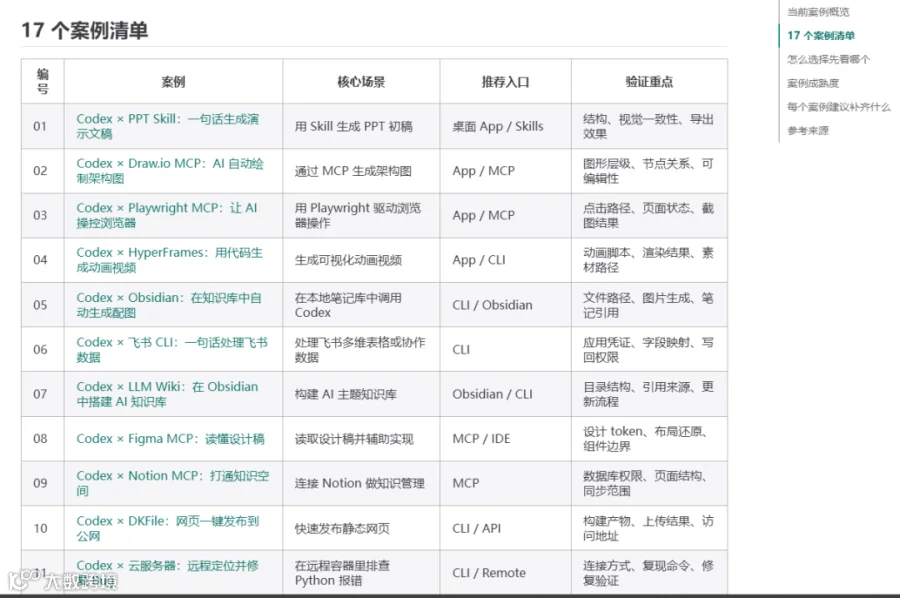
Task: Open the Codex × Obsidian case link in row 05
Action: coord(169,305)
